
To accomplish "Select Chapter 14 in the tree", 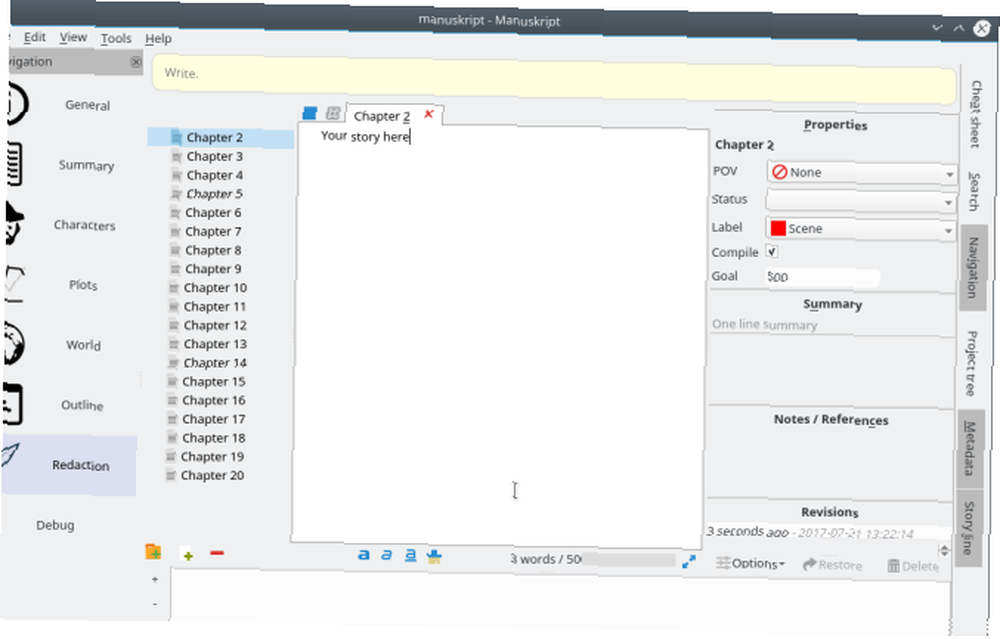I will point(215,363).
